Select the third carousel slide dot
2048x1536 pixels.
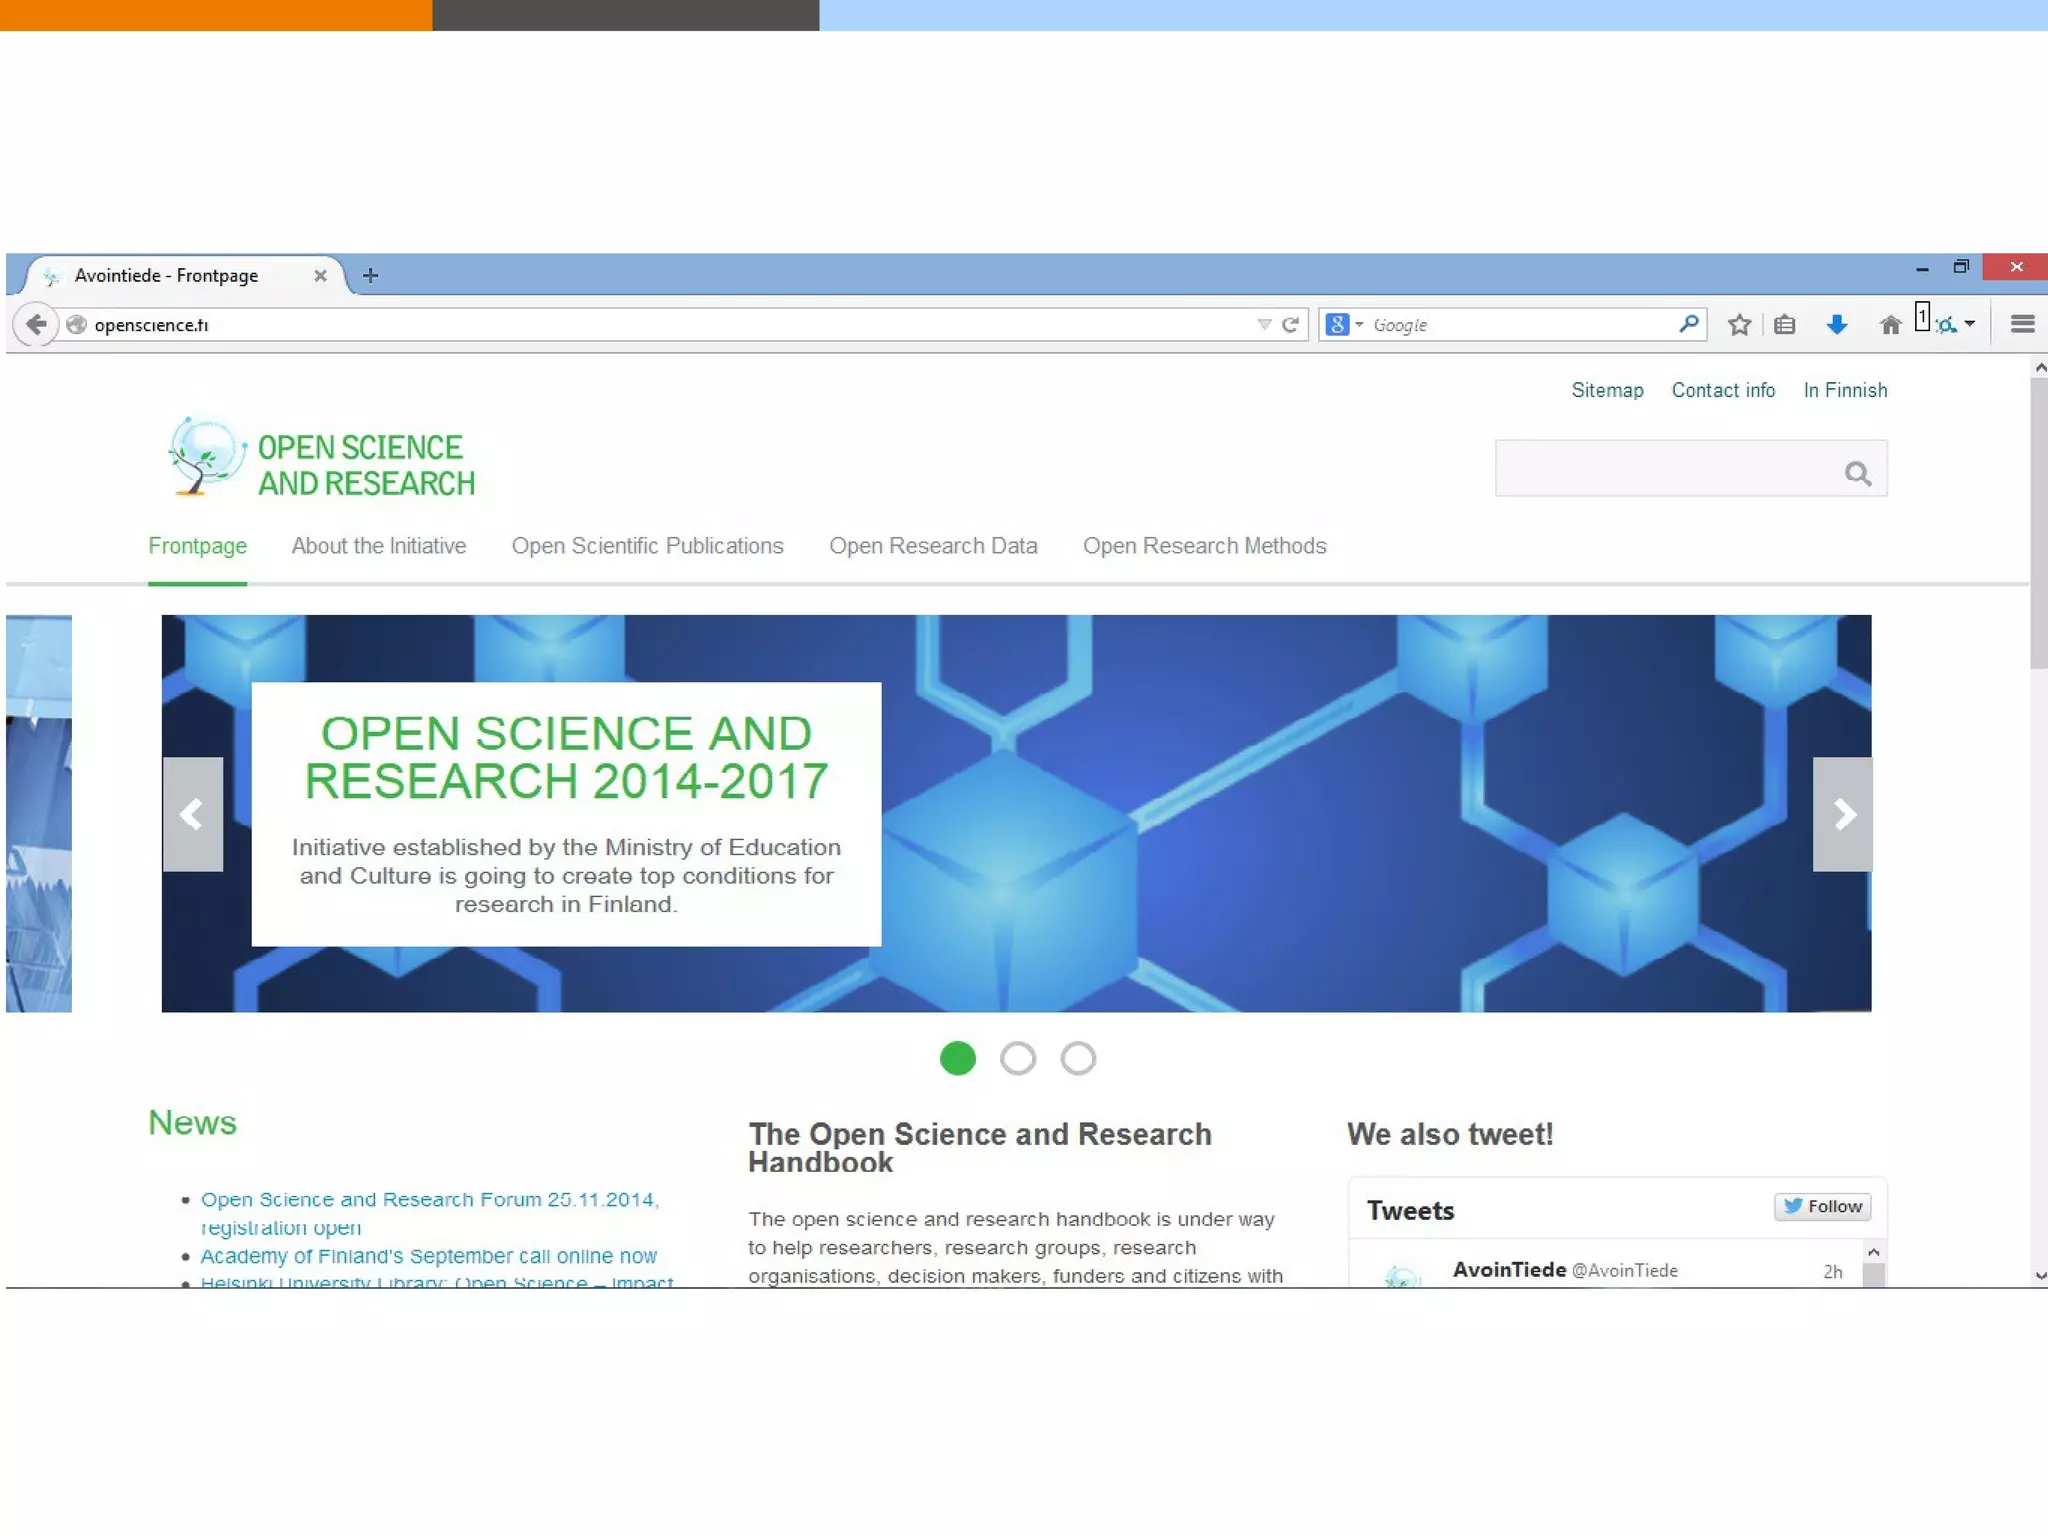pyautogui.click(x=1078, y=1058)
